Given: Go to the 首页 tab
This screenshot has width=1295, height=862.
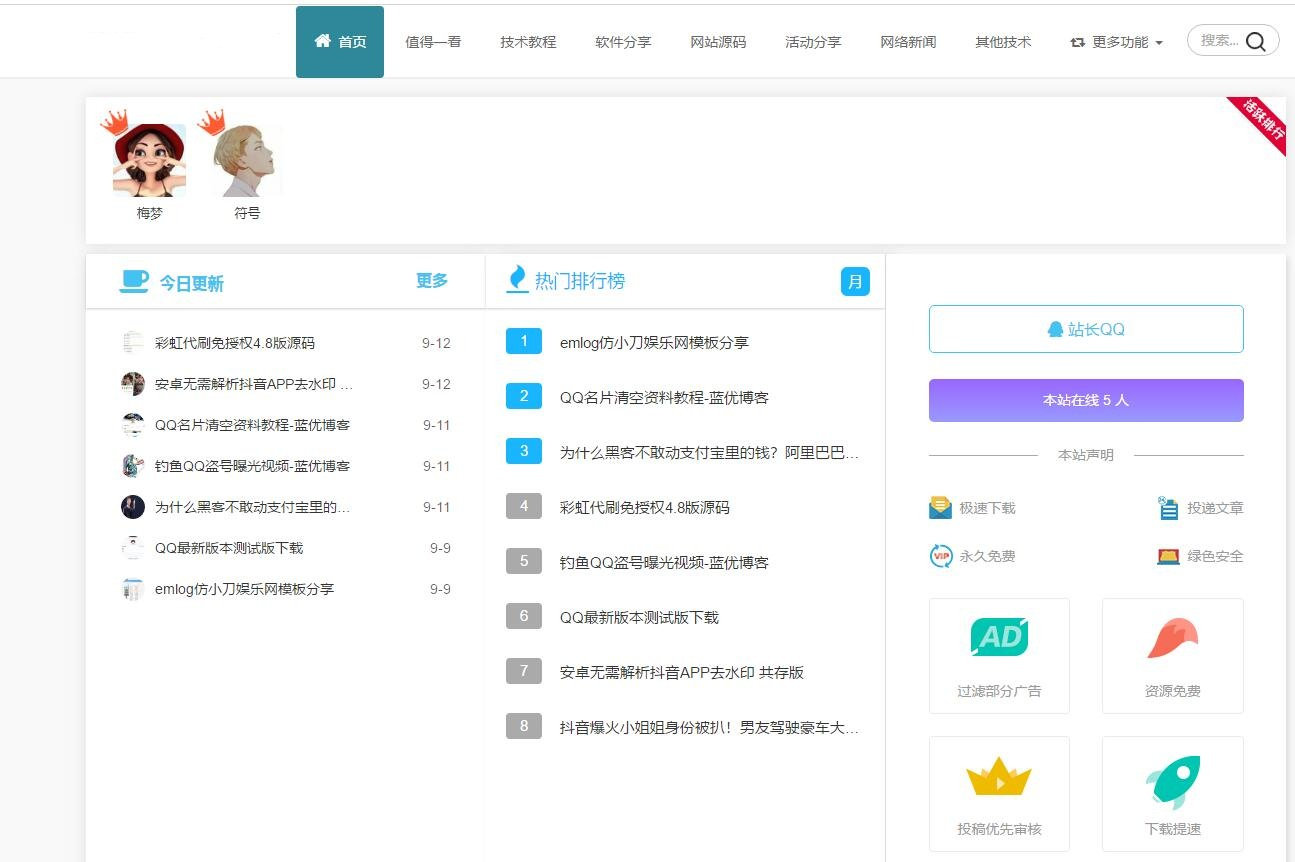Looking at the screenshot, I should click(x=340, y=42).
